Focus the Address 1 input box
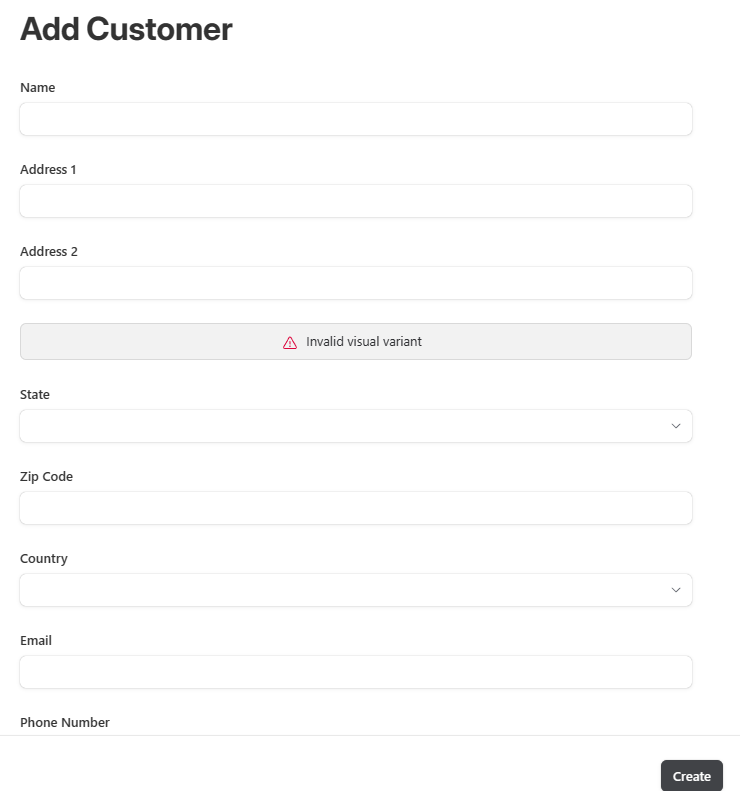 click(x=356, y=201)
